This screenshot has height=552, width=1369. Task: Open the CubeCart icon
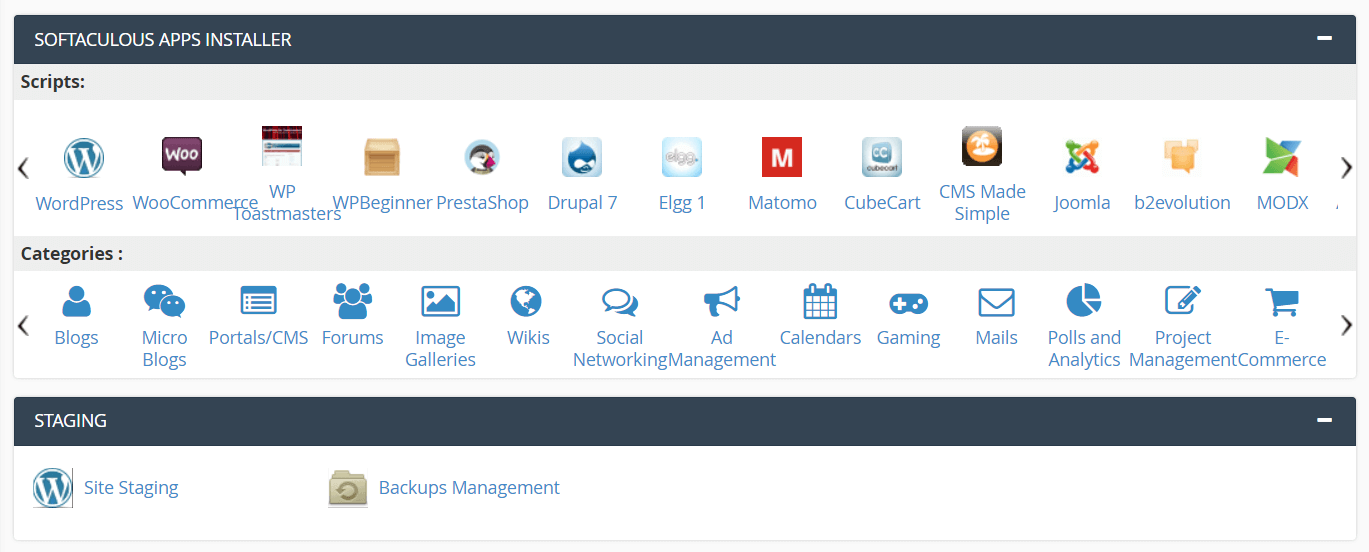pyautogui.click(x=882, y=157)
